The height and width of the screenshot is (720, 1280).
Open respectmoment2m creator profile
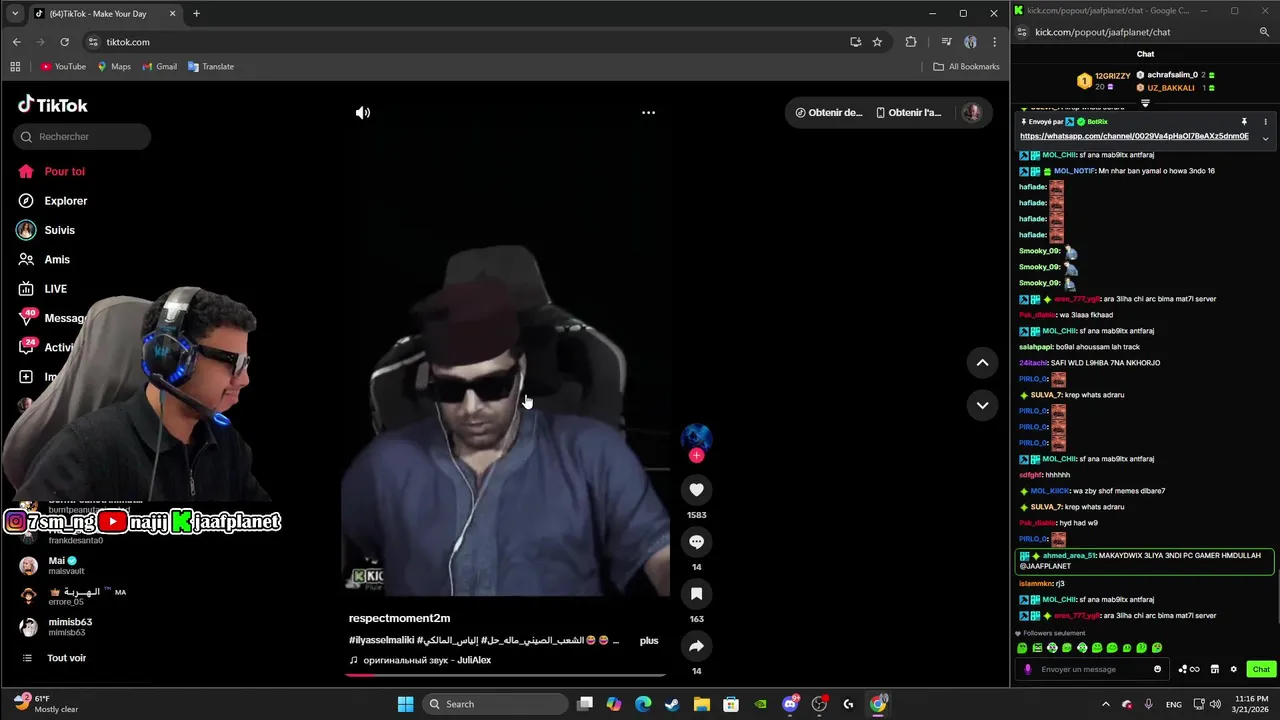pos(399,618)
